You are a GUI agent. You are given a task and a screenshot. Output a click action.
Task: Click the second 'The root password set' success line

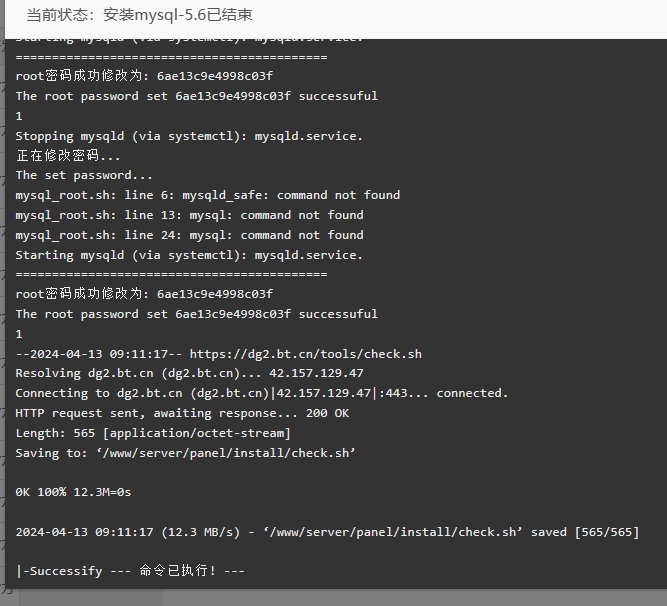[197, 314]
